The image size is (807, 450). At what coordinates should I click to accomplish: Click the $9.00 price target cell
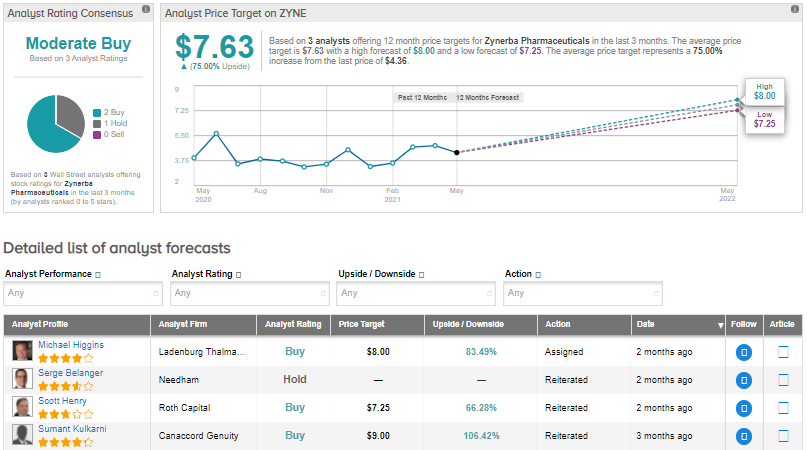(378, 436)
